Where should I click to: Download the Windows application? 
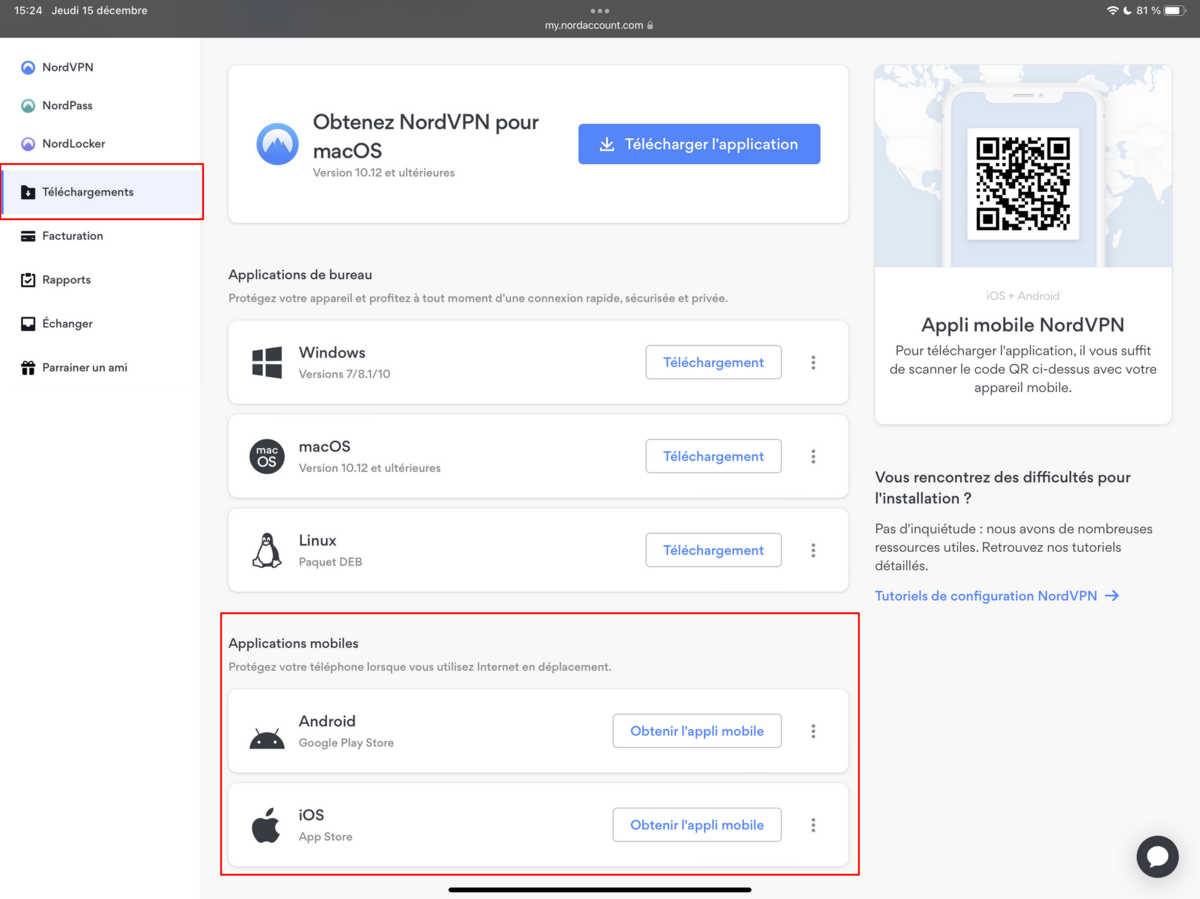(713, 362)
